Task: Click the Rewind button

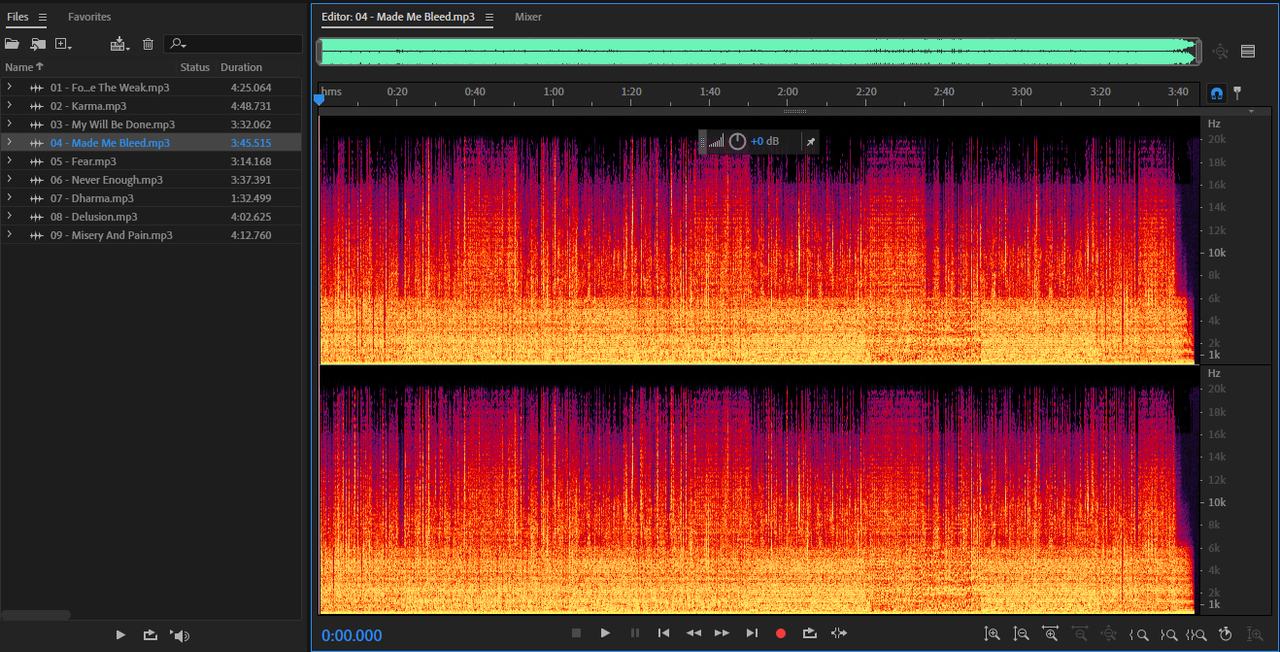Action: (x=693, y=633)
